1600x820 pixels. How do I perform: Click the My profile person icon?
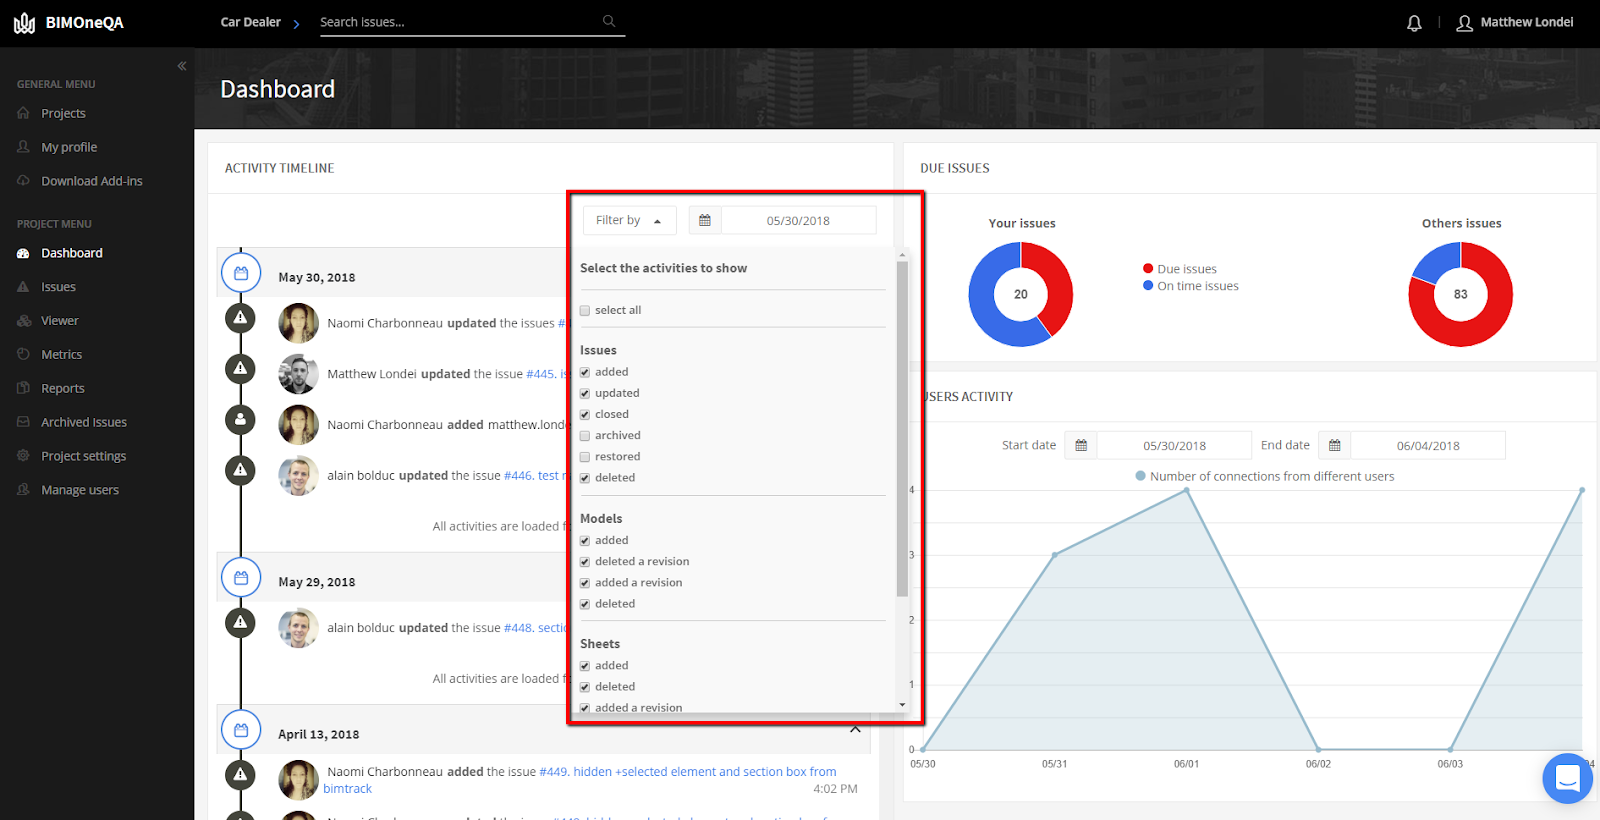[x=23, y=147]
